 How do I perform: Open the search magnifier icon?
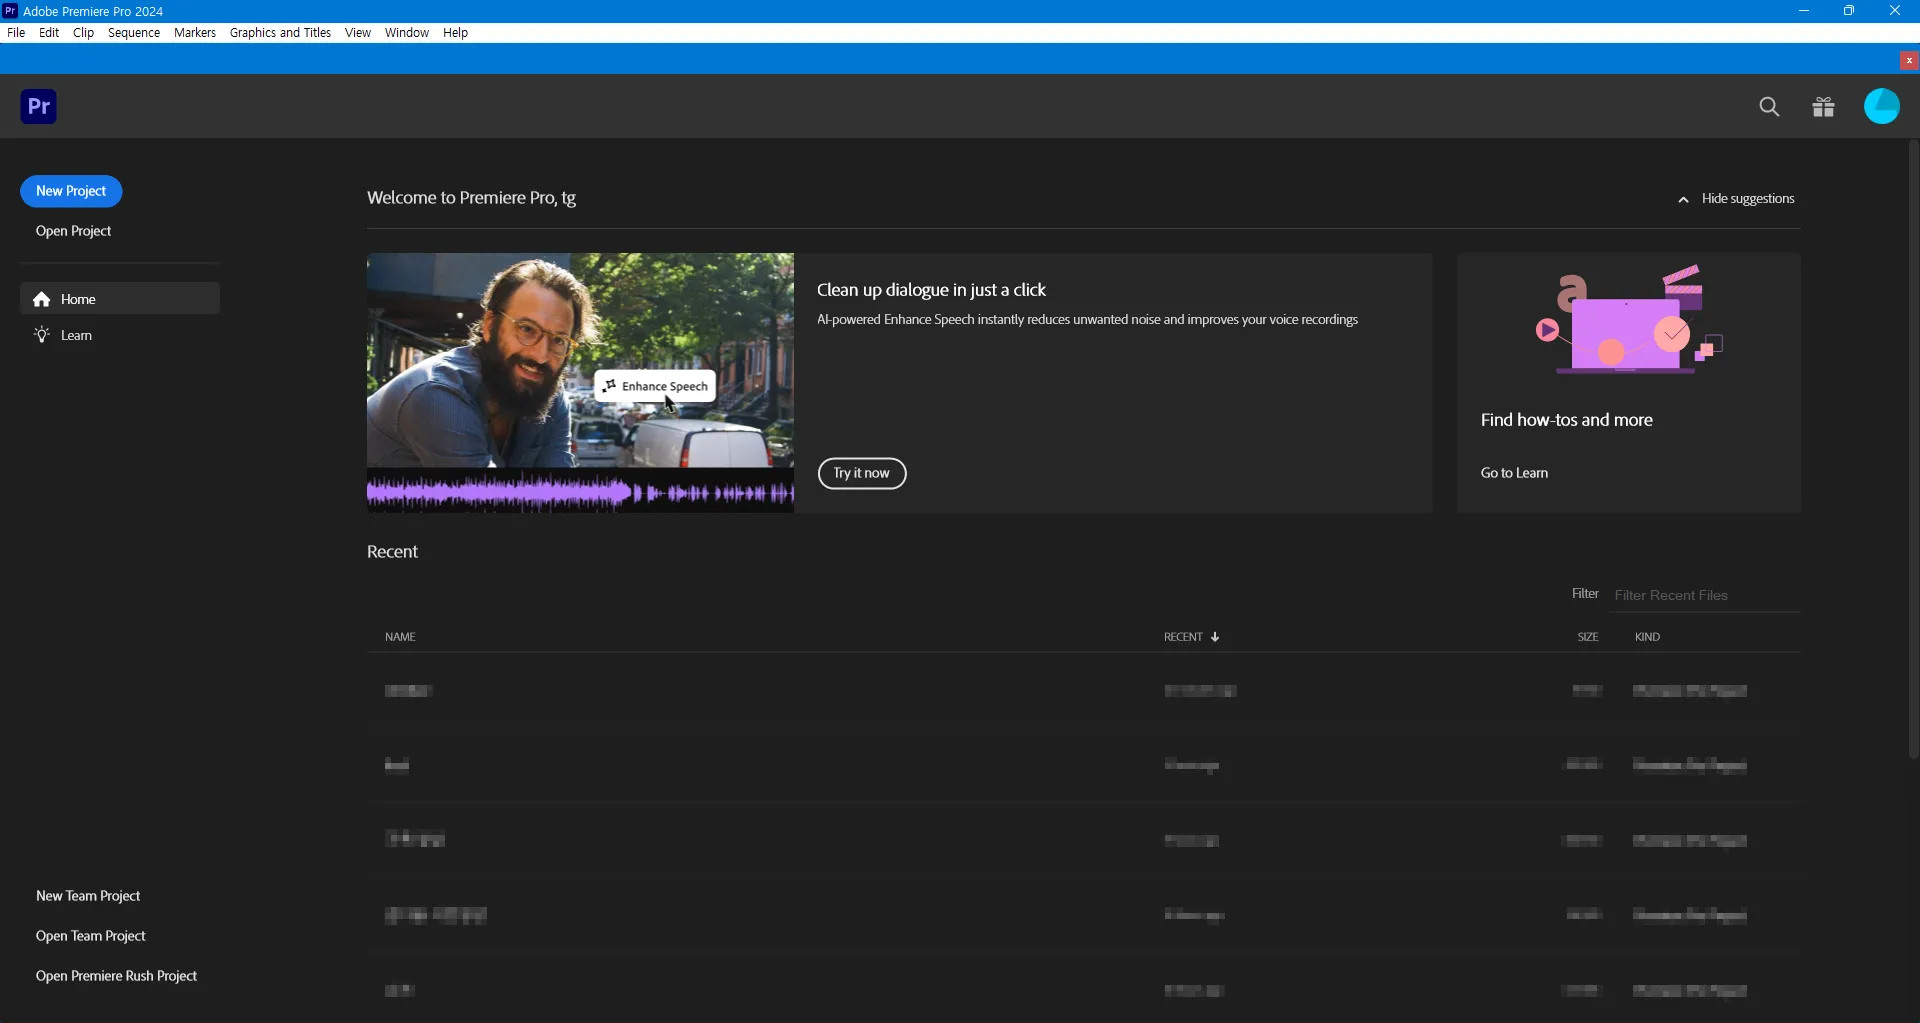(1769, 107)
